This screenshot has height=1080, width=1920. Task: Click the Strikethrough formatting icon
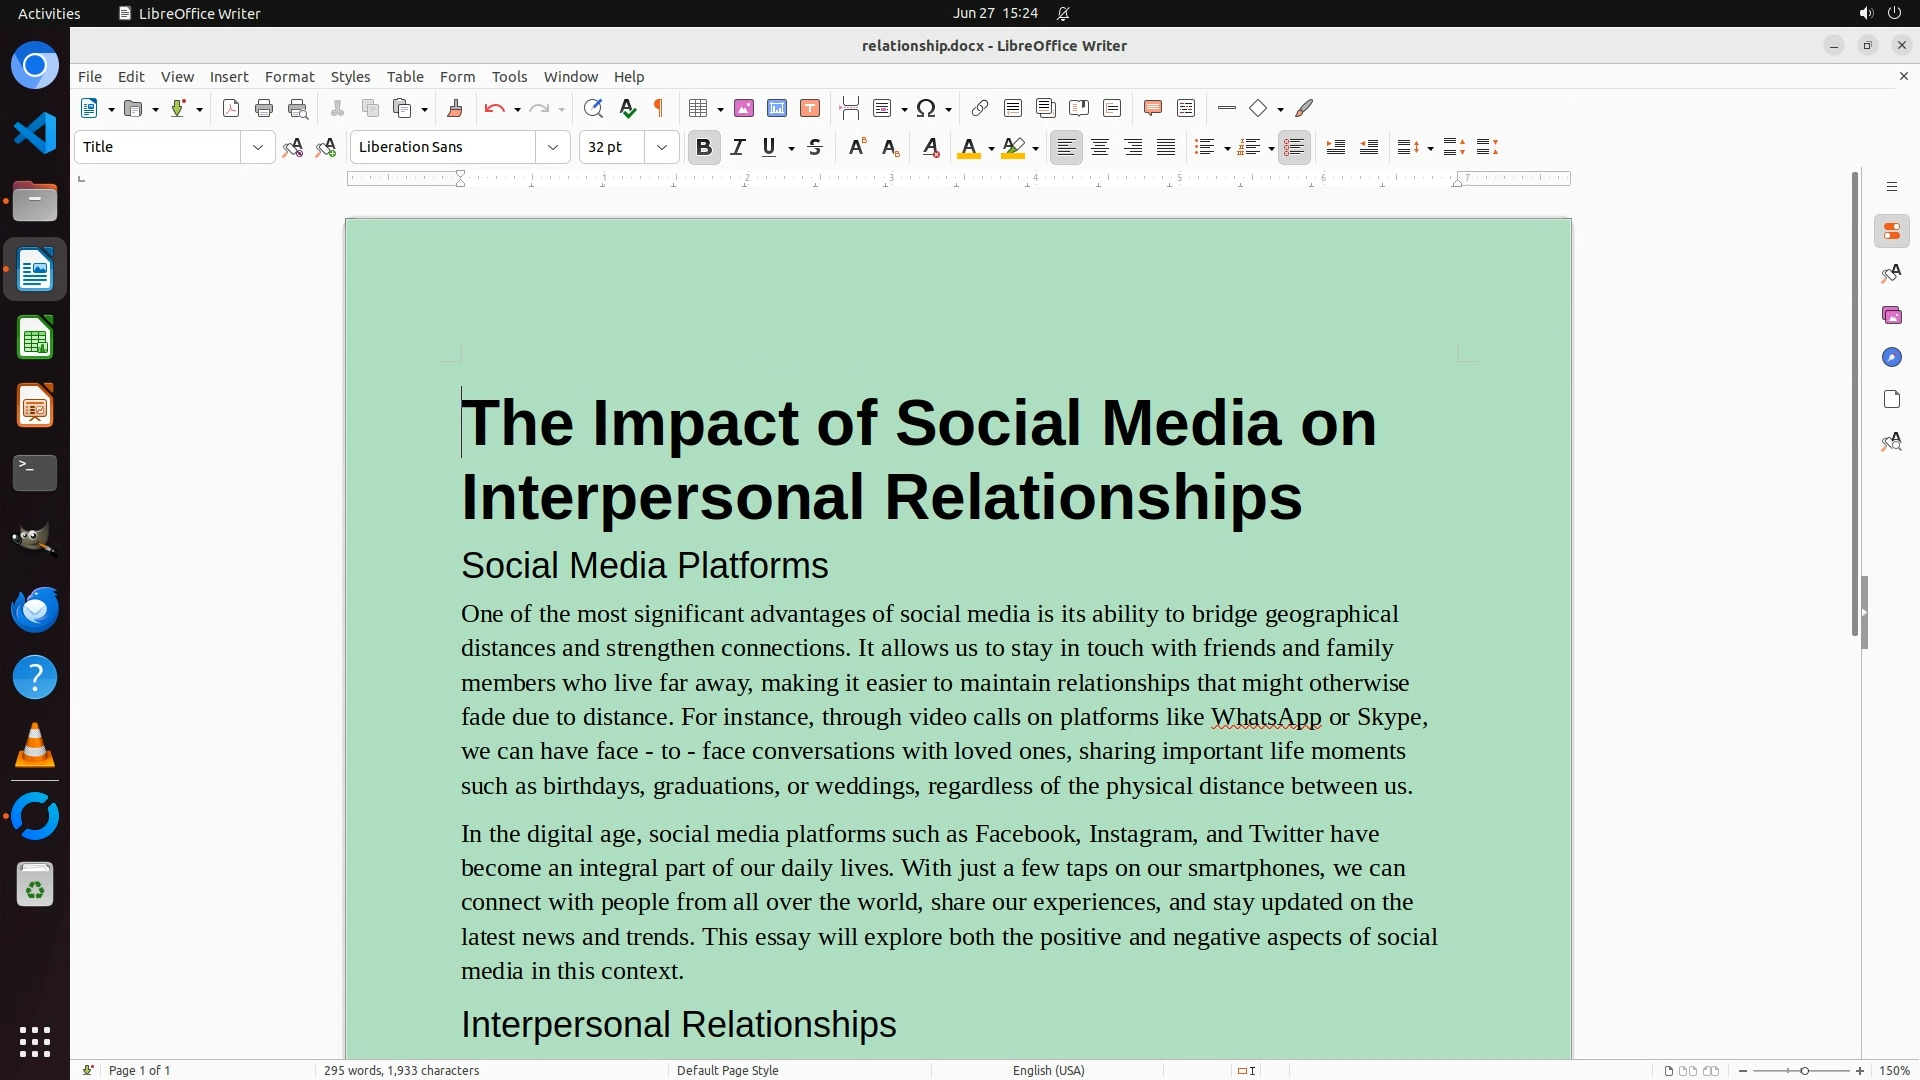pyautogui.click(x=815, y=147)
